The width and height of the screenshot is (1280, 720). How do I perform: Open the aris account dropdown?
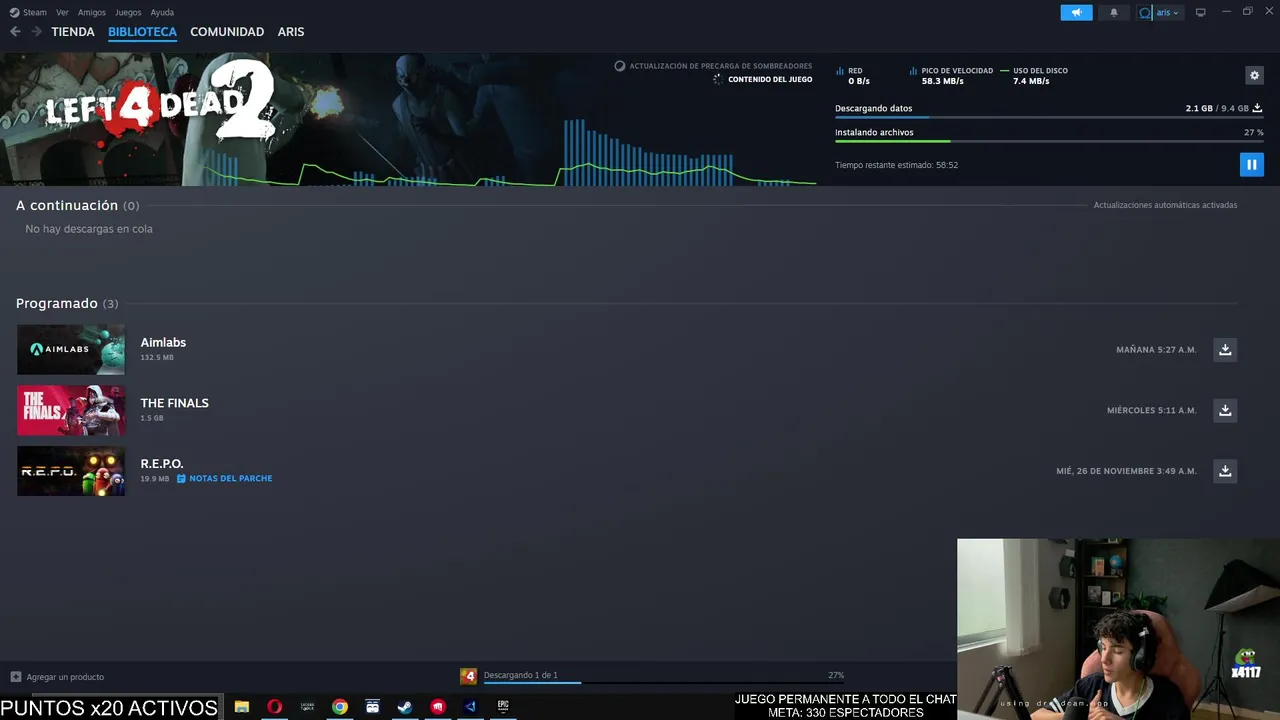click(1160, 12)
